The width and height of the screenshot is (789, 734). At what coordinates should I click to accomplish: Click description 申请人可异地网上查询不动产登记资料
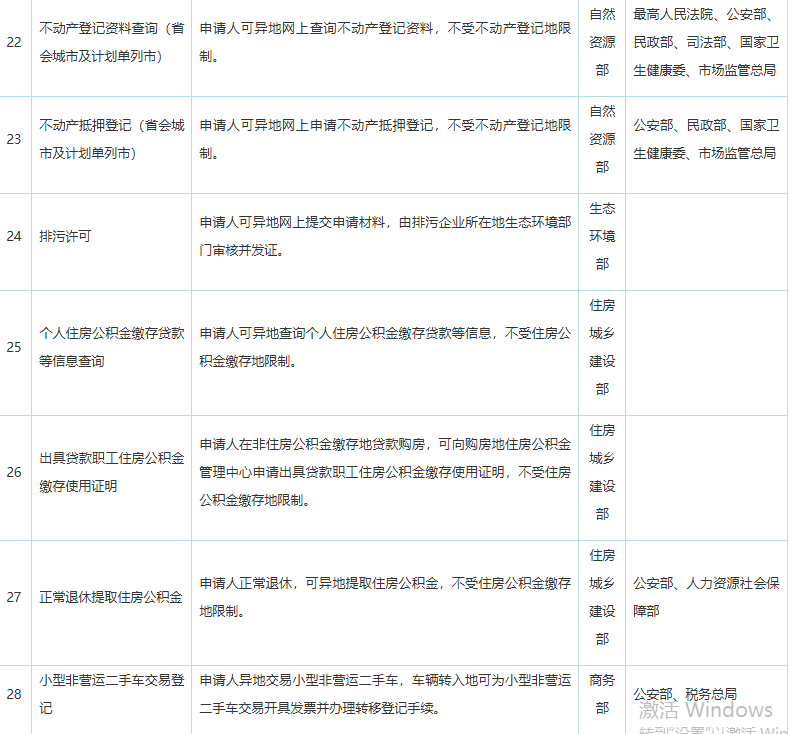(x=385, y=42)
